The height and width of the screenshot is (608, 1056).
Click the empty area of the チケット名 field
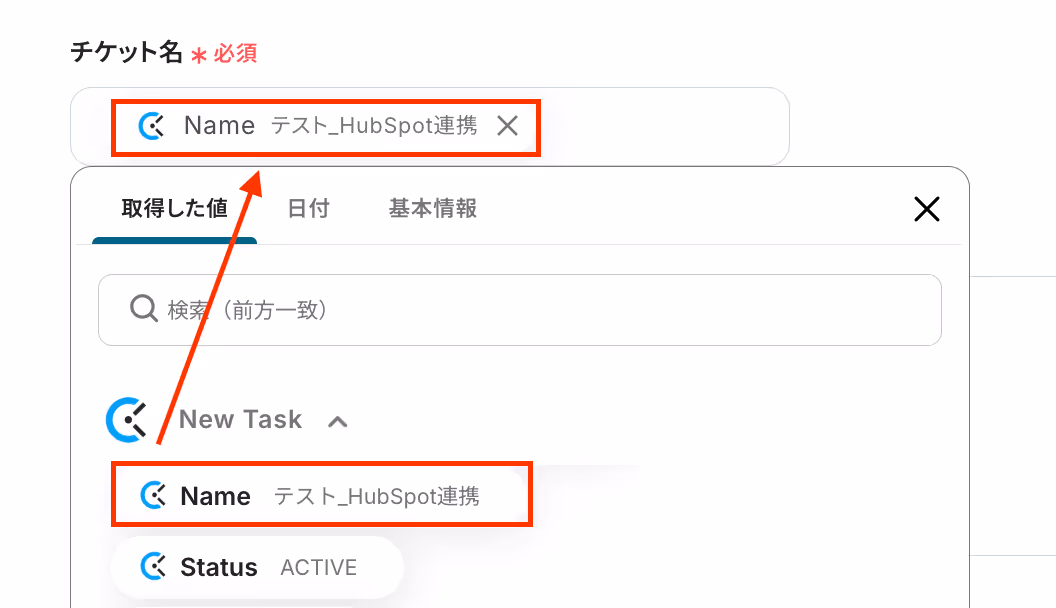pyautogui.click(x=663, y=126)
